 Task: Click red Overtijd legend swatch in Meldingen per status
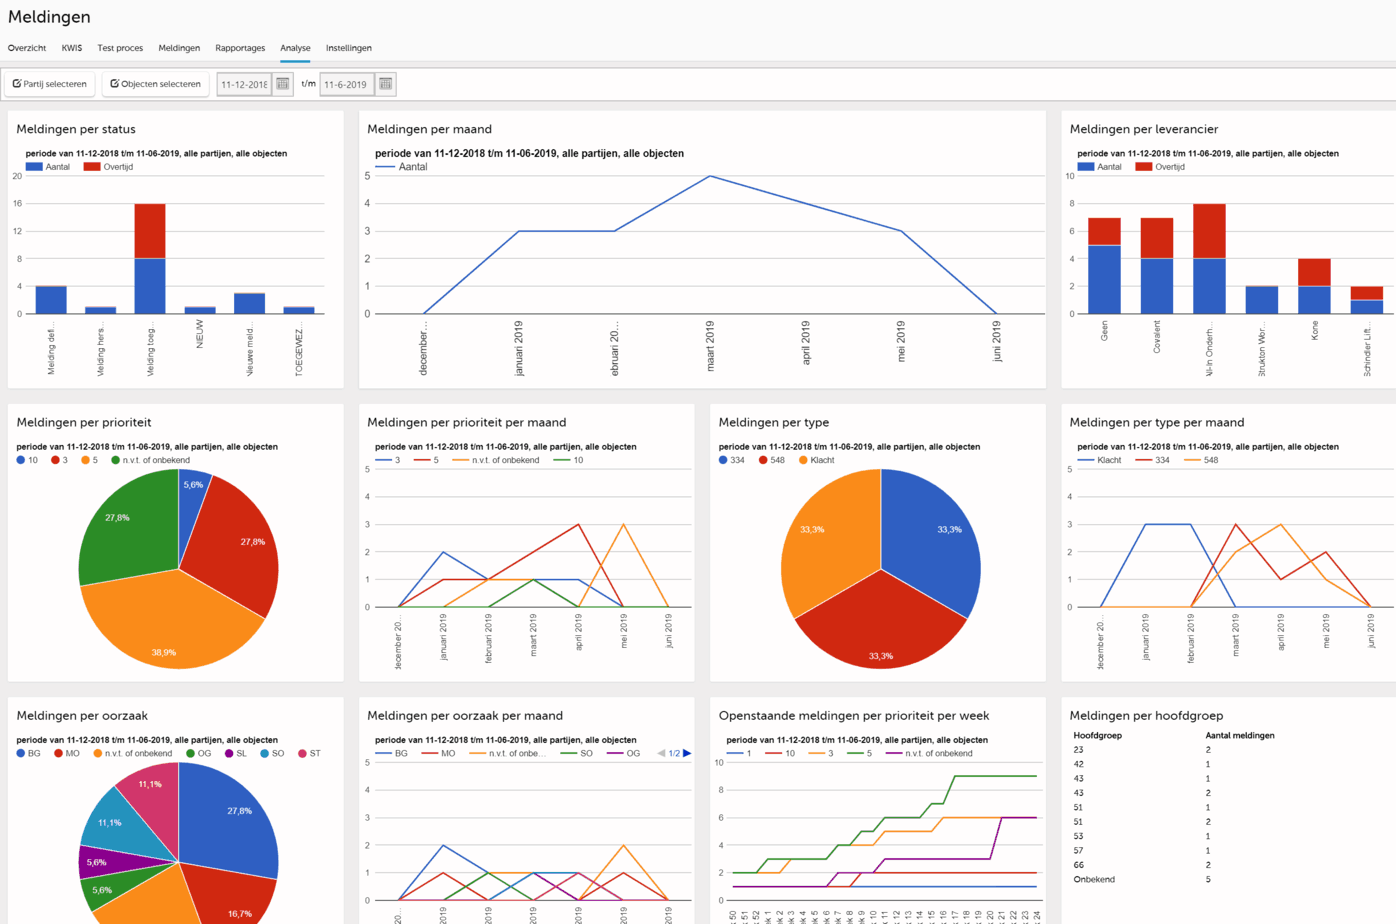tap(92, 167)
